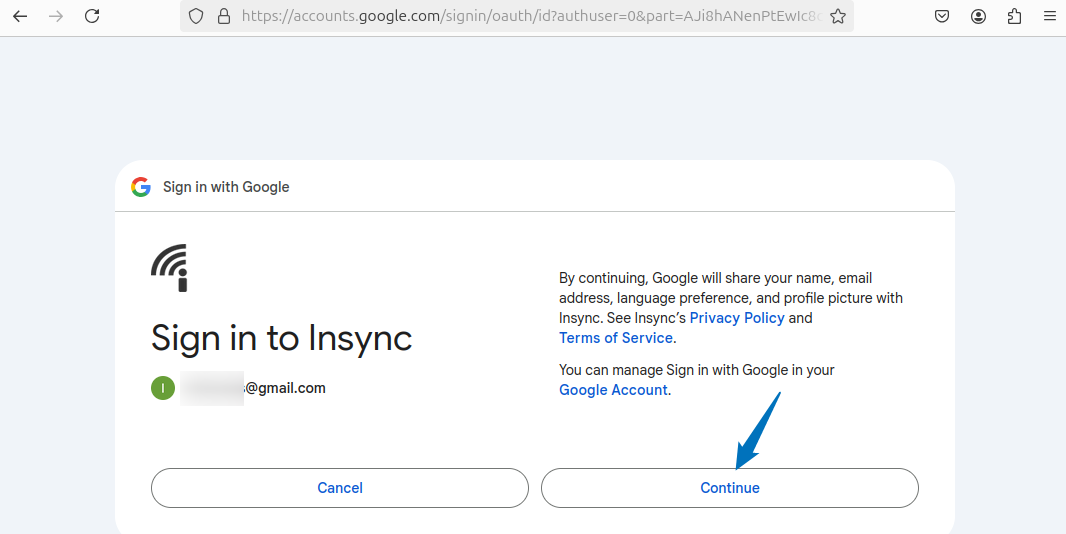Click the Google G logo

coord(141,186)
